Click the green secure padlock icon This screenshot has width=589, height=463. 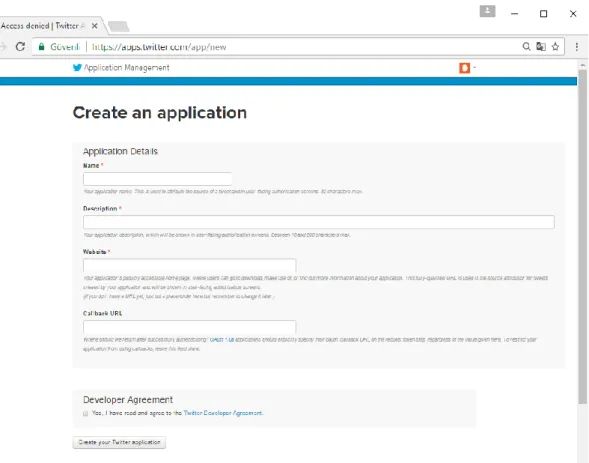42,47
